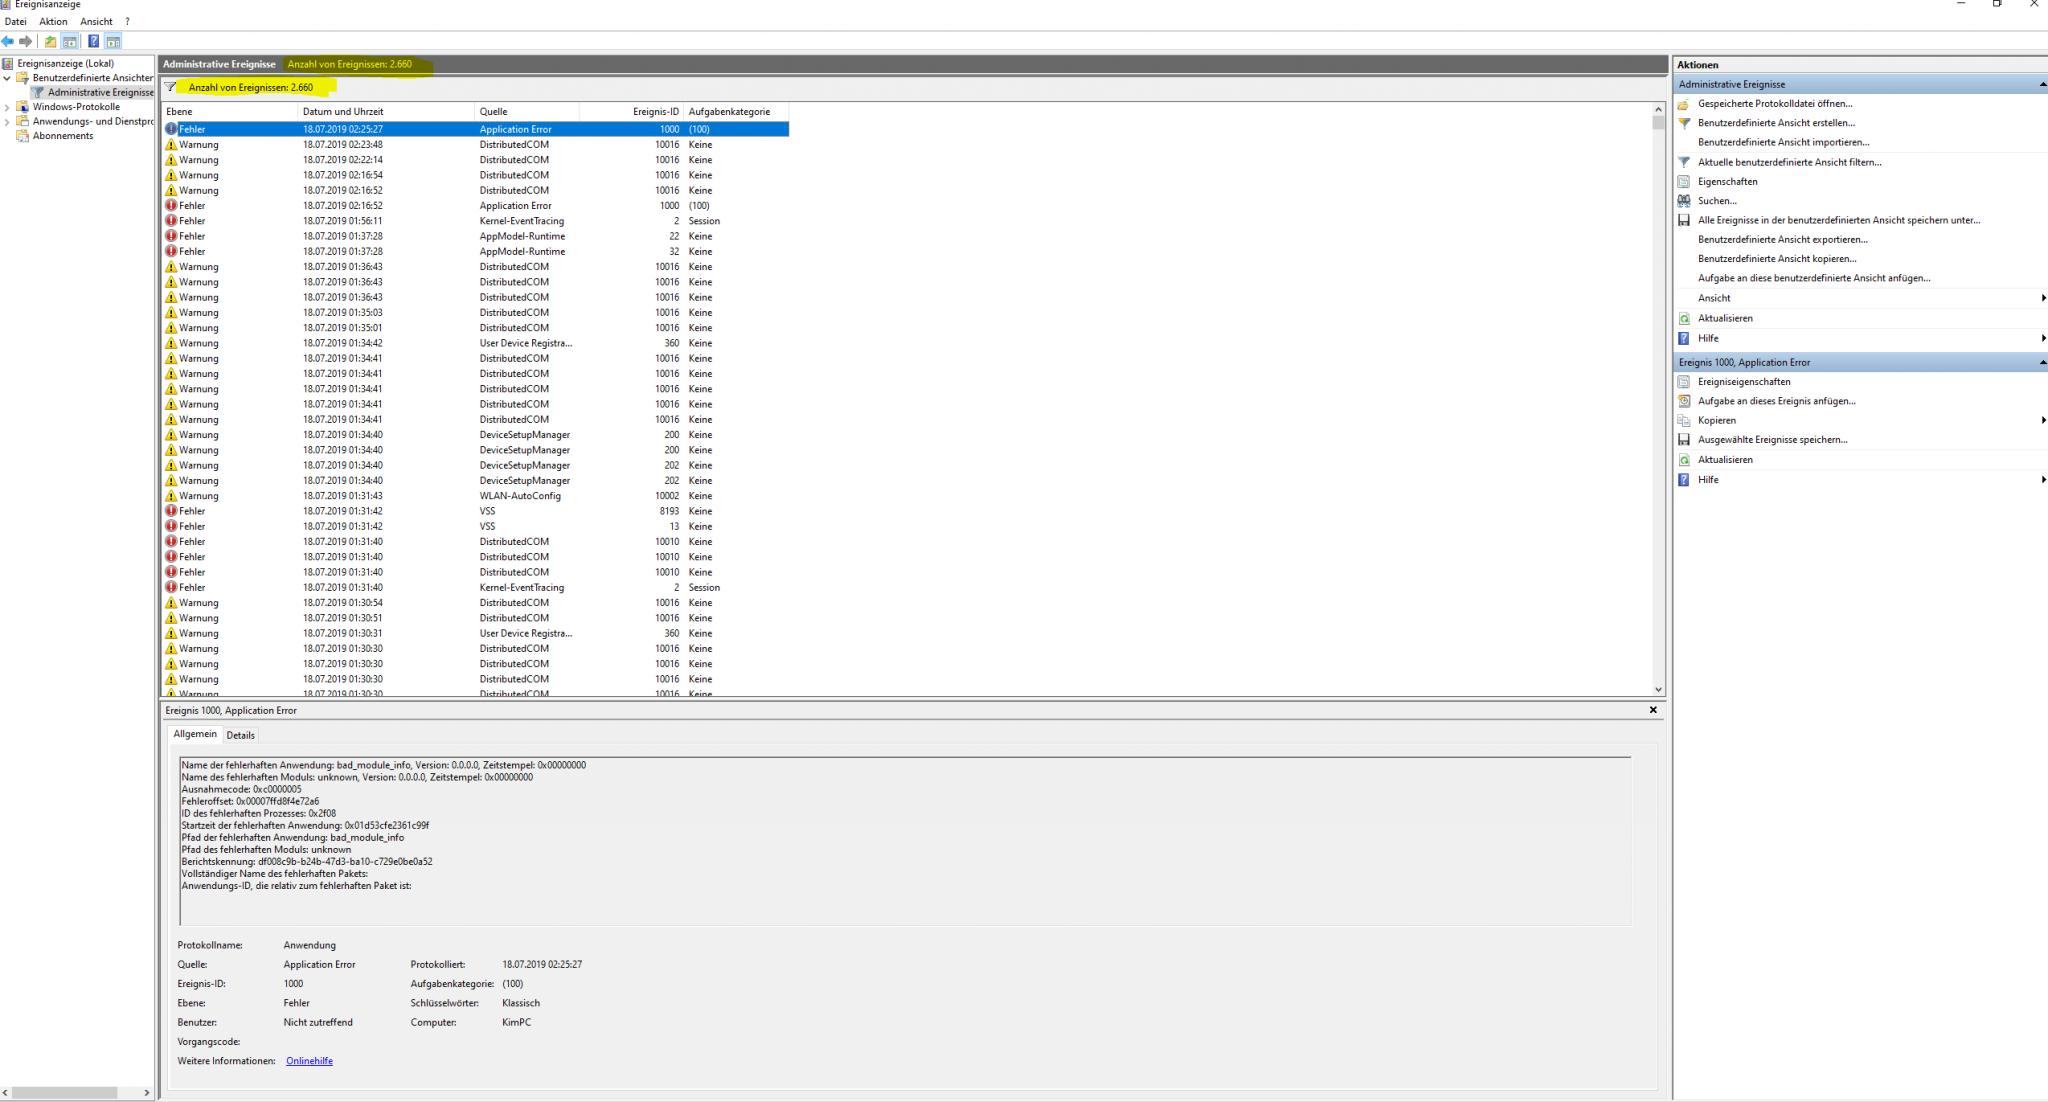Viewport: 2048px width, 1102px height.
Task: Collapse the Benutzerdefinierte Ansichten tree node
Action: coord(8,78)
